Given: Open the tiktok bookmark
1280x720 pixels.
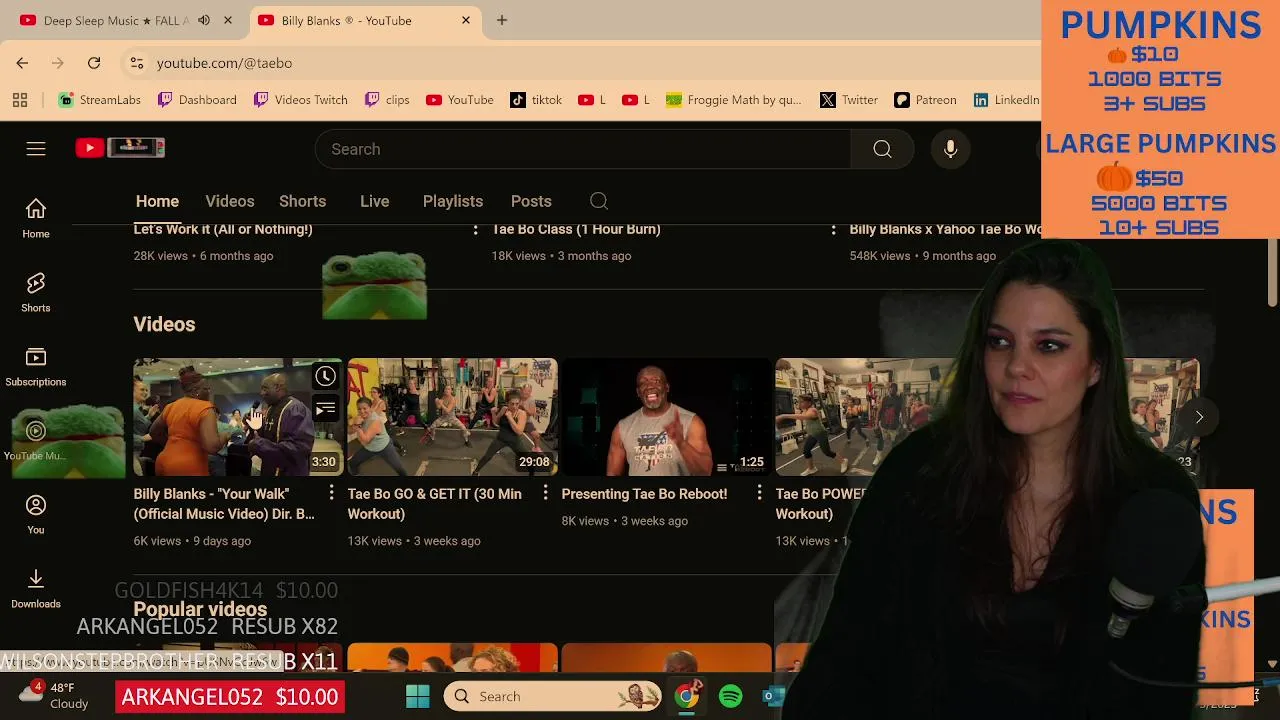Looking at the screenshot, I should pyautogui.click(x=537, y=100).
